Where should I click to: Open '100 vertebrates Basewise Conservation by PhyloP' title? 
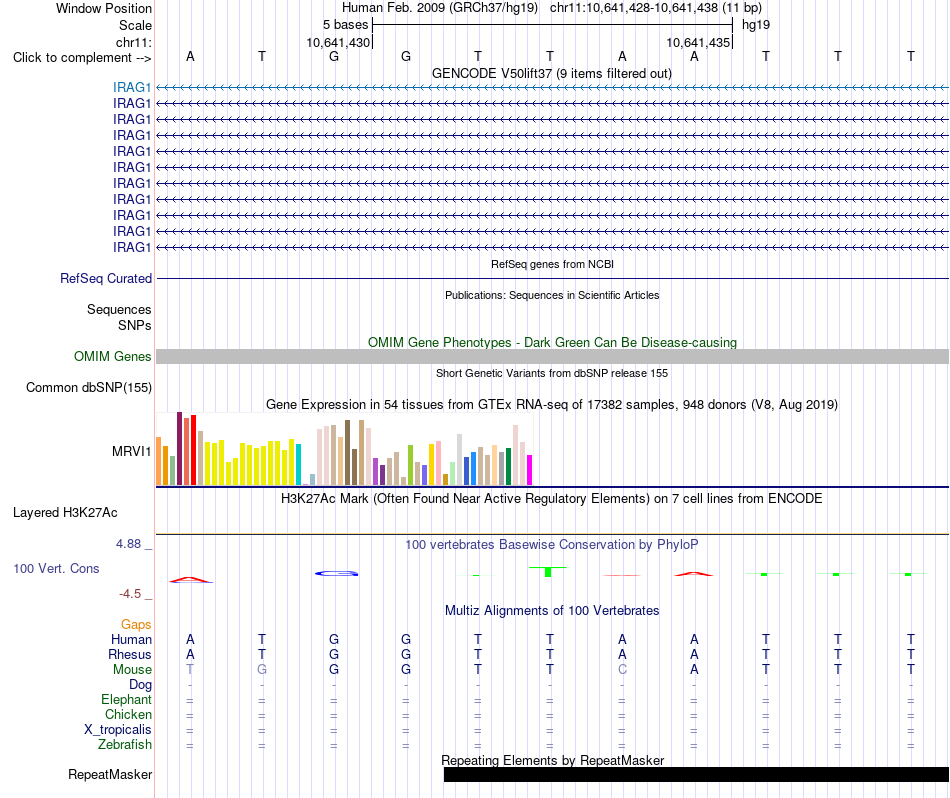(x=552, y=544)
